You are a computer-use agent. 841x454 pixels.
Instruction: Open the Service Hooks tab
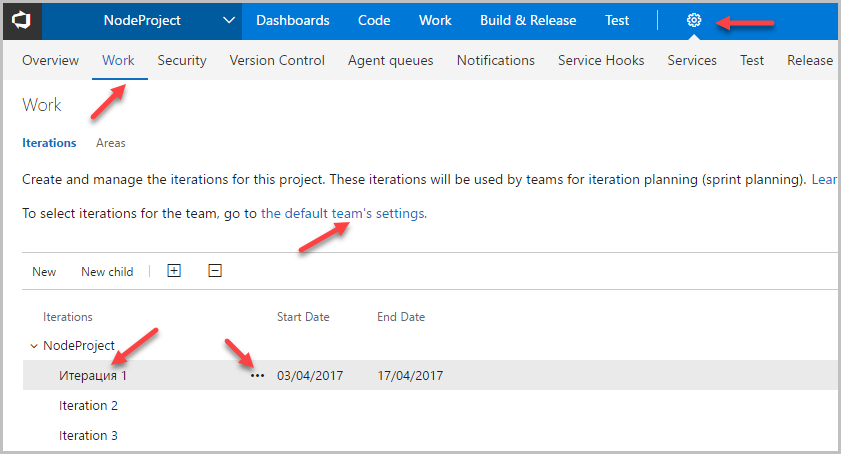tap(601, 60)
